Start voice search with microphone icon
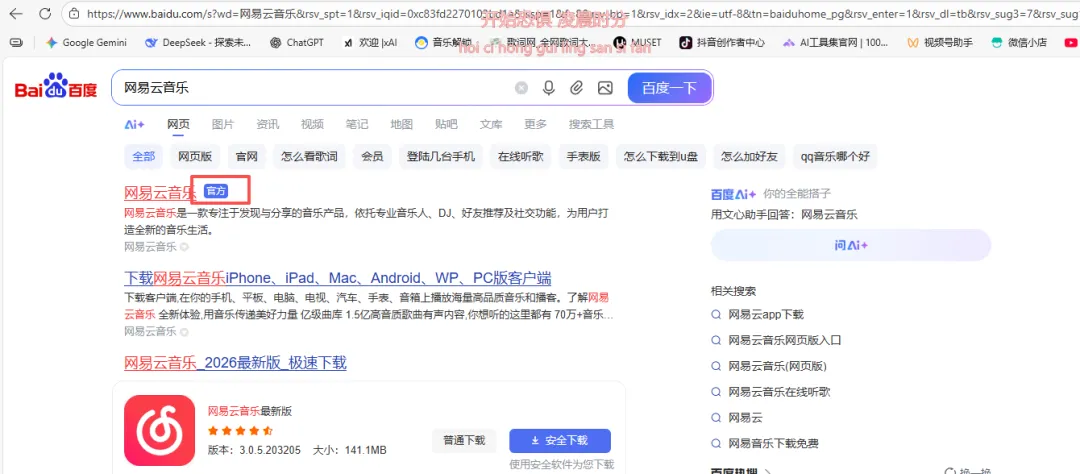1080x474 pixels. point(549,87)
